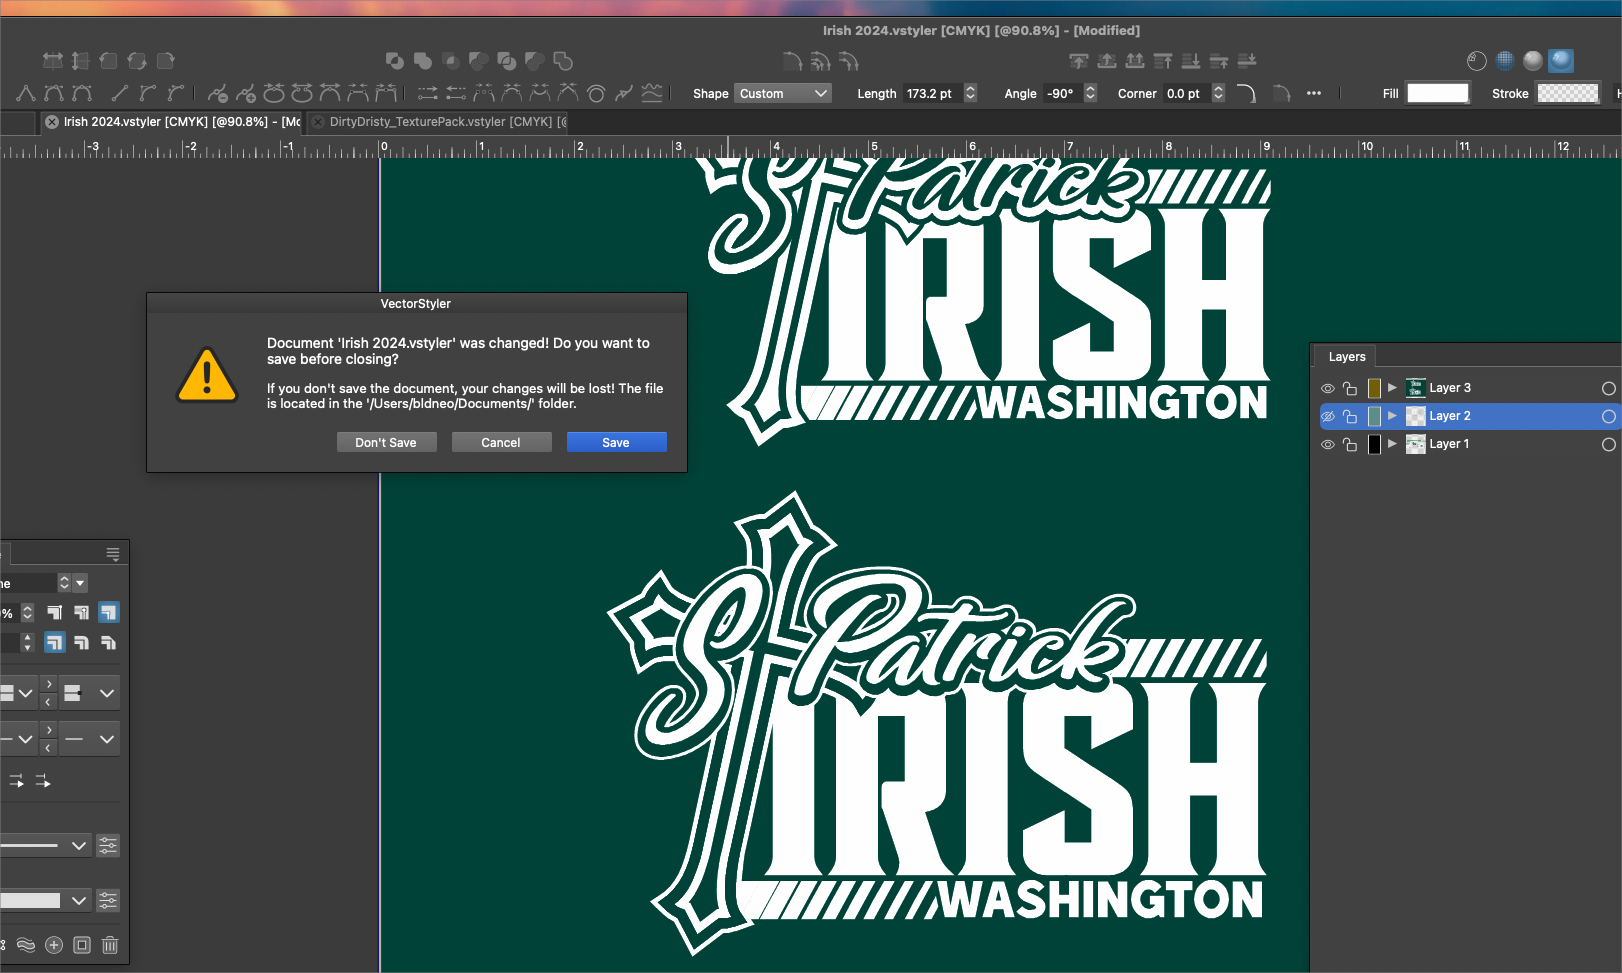Open the Shape Custom dropdown

783,93
